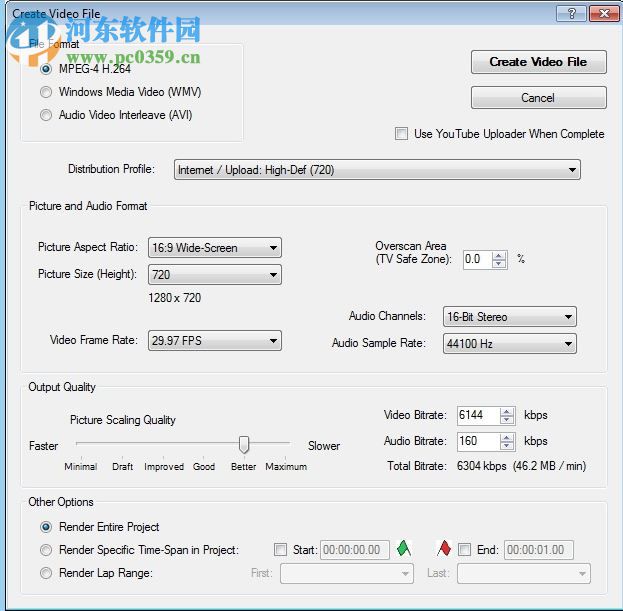This screenshot has height=611, width=623.
Task: Click the End time field 00:00:01.00
Action: pos(539,550)
